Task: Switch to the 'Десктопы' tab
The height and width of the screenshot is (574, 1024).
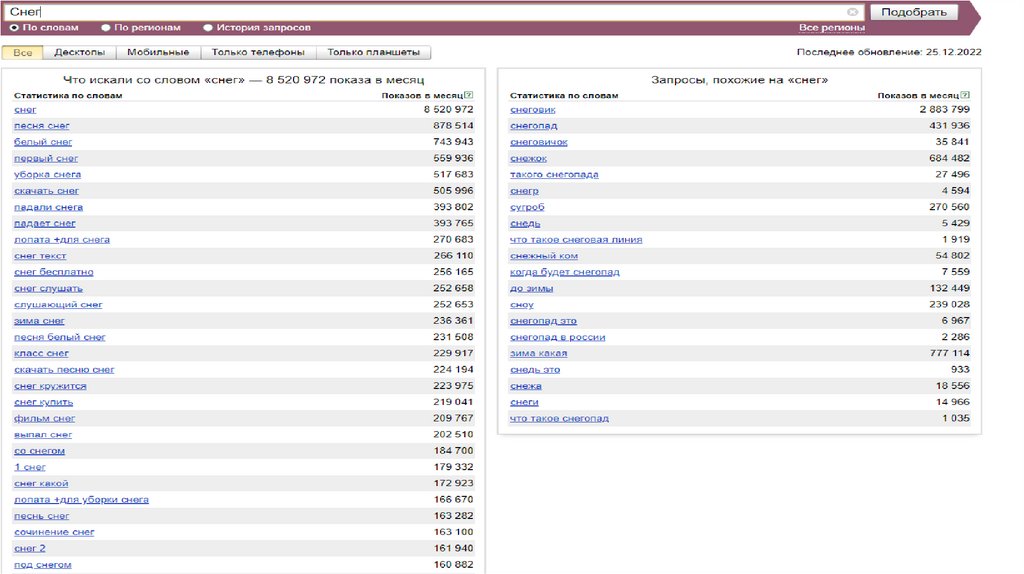Action: (x=80, y=52)
